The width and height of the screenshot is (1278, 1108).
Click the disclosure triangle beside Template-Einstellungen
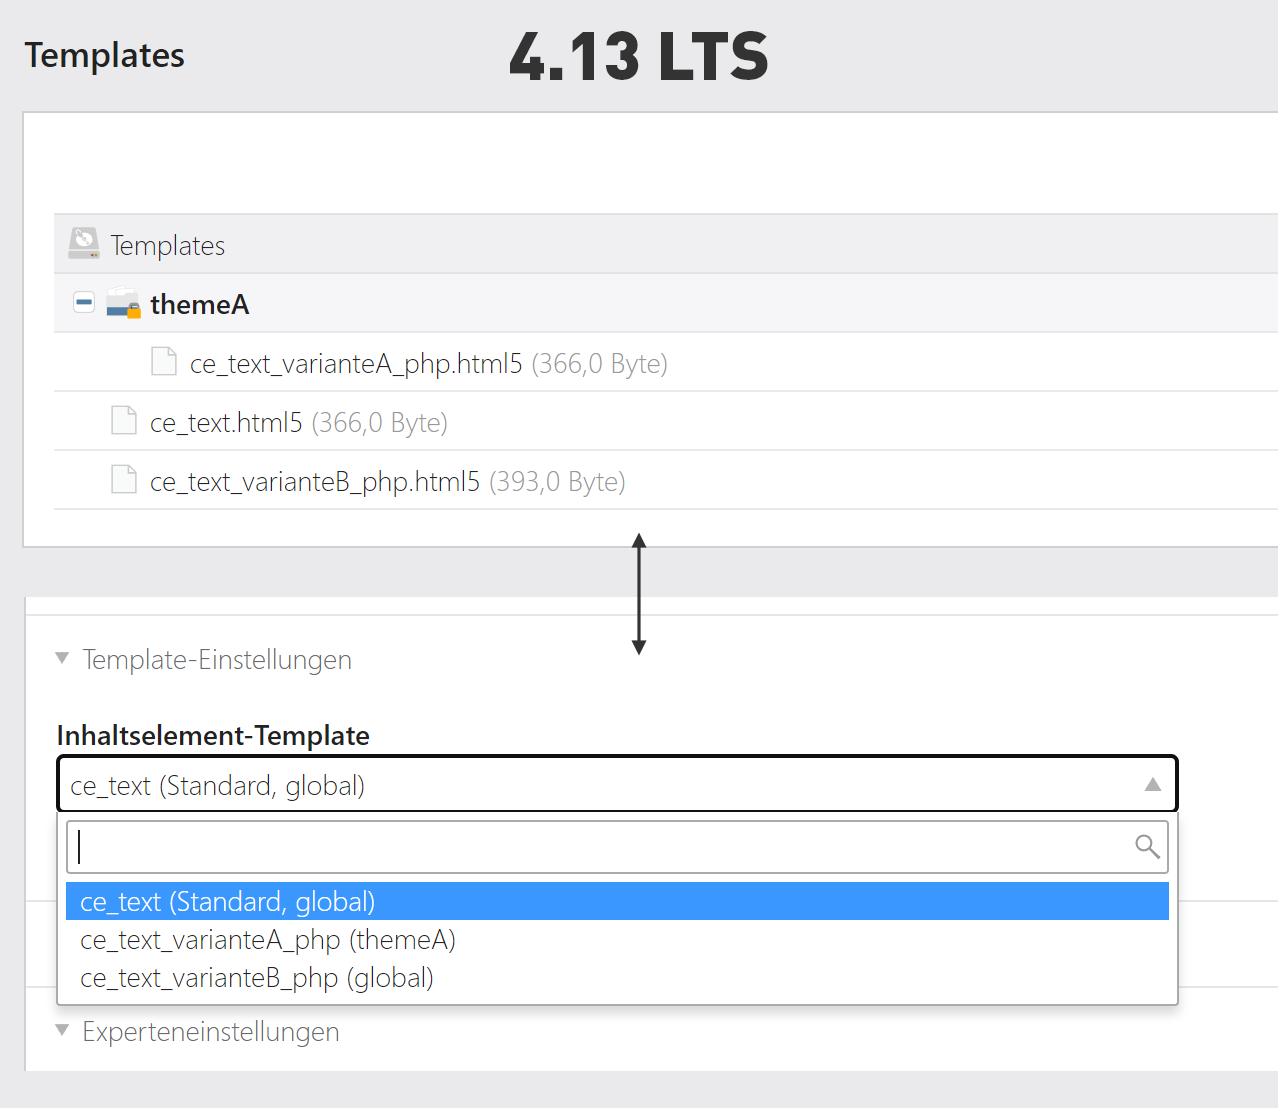[61, 657]
